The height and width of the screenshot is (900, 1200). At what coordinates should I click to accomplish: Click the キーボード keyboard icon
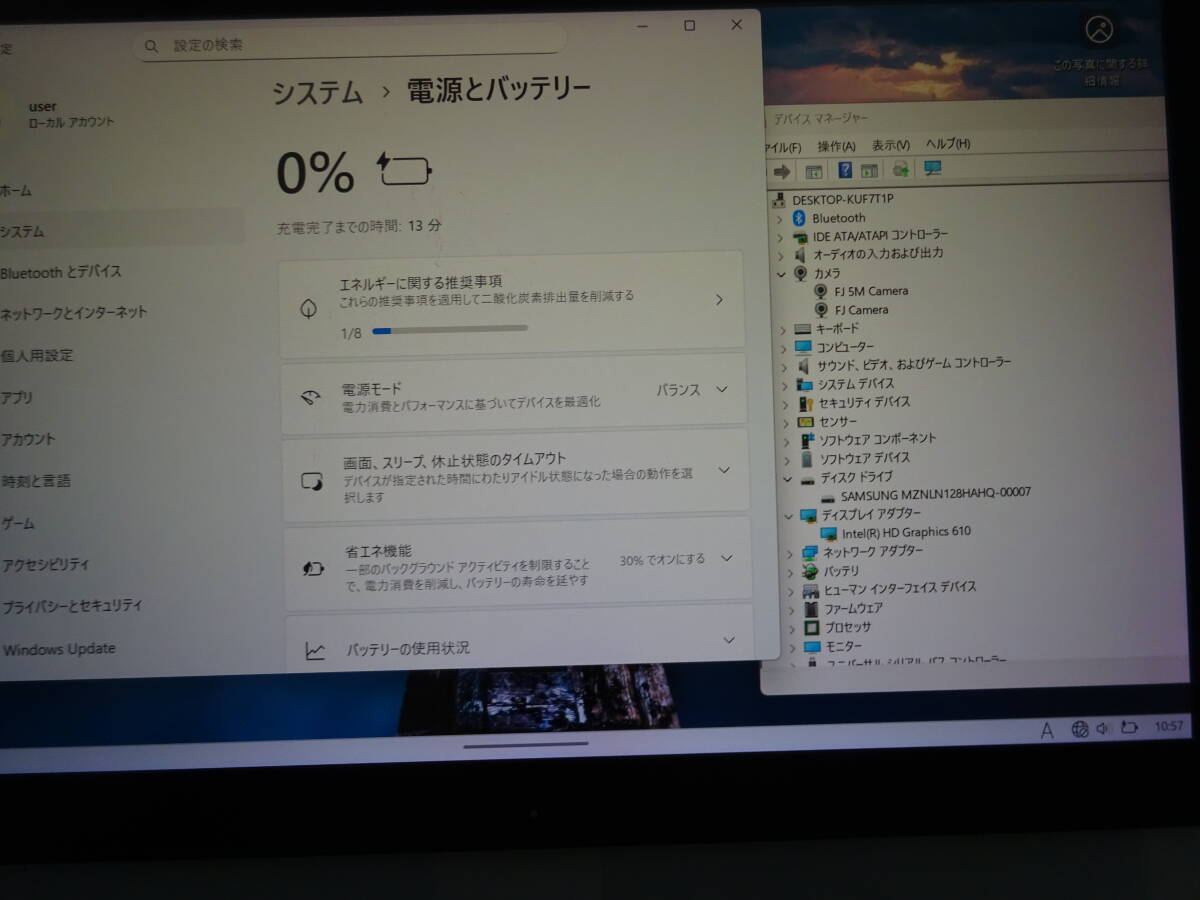(x=803, y=329)
